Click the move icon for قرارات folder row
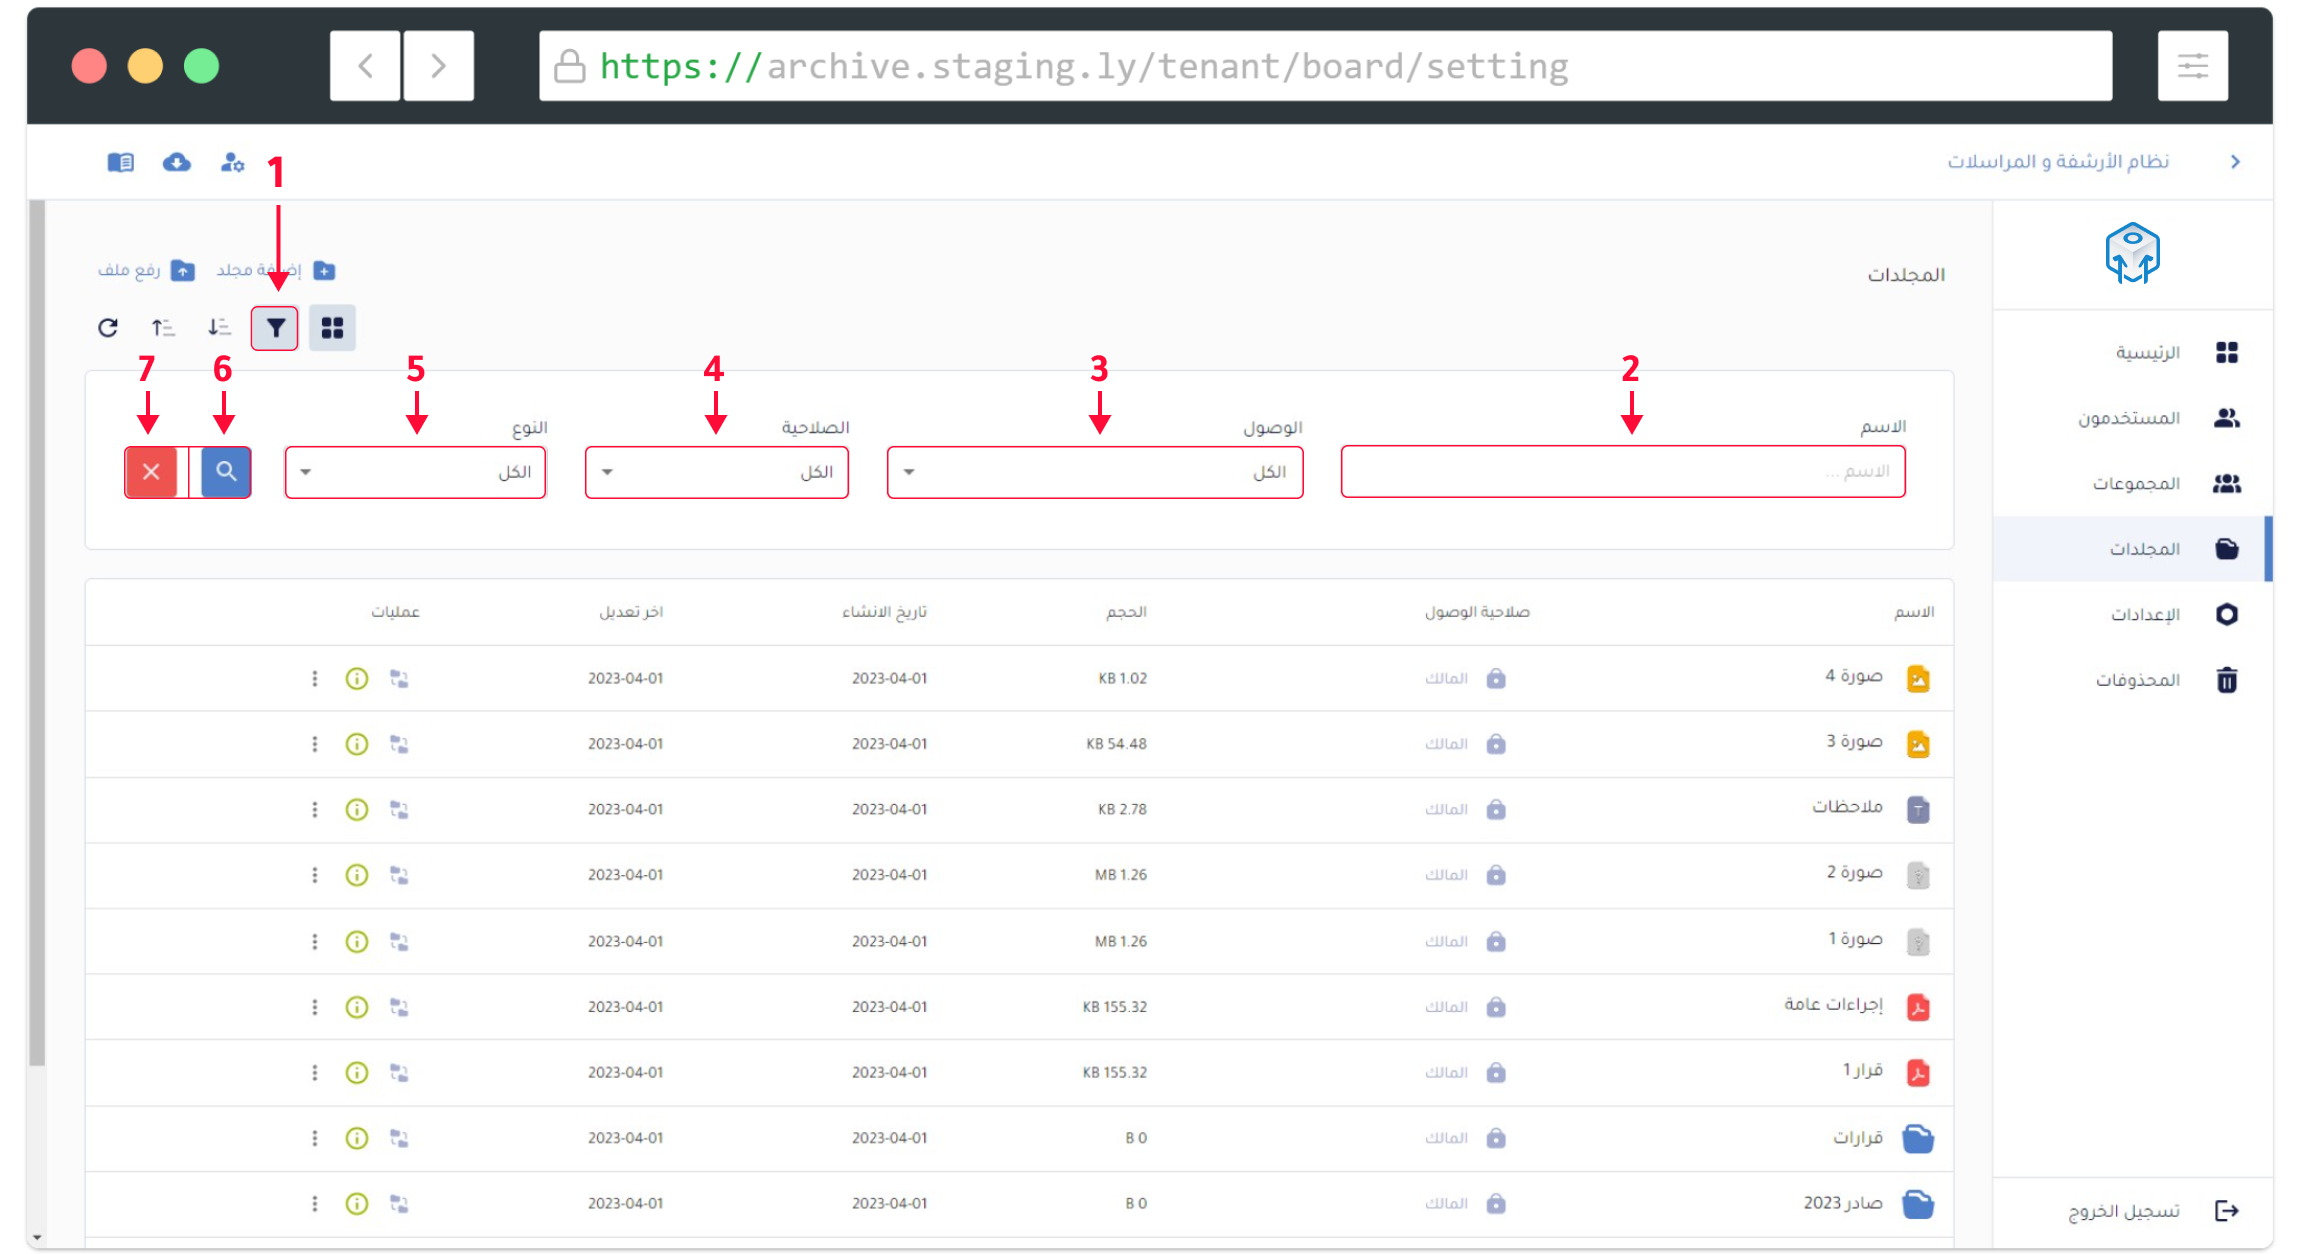2300x1254 pixels. coord(399,1138)
